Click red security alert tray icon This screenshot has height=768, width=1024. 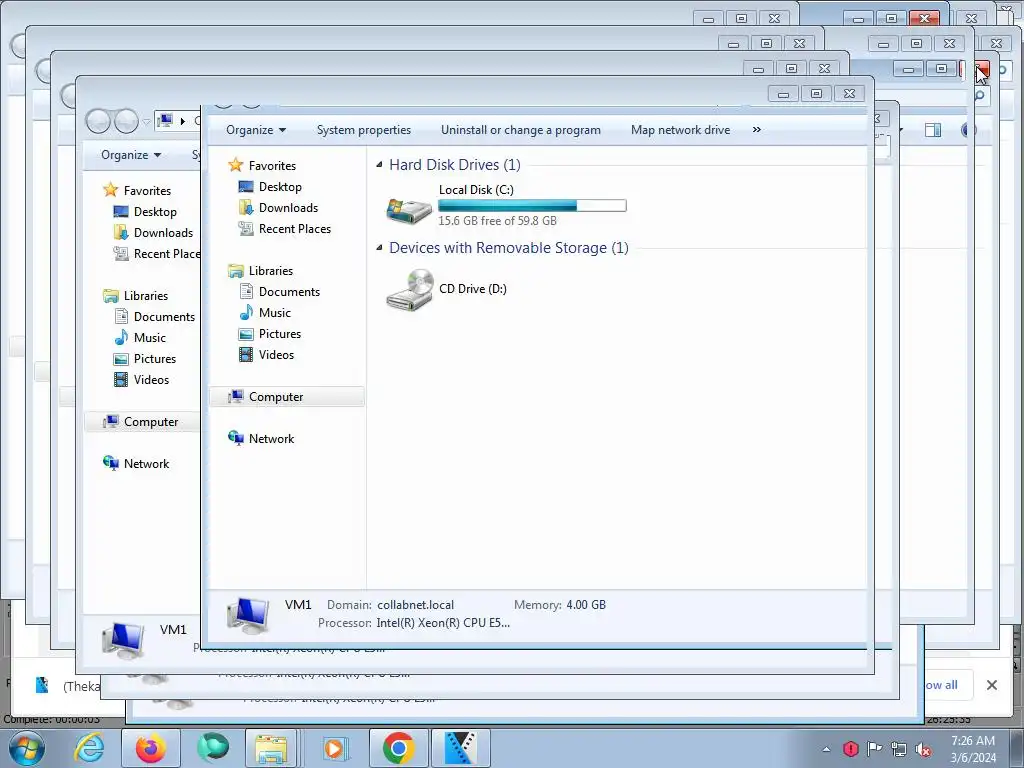tap(850, 749)
